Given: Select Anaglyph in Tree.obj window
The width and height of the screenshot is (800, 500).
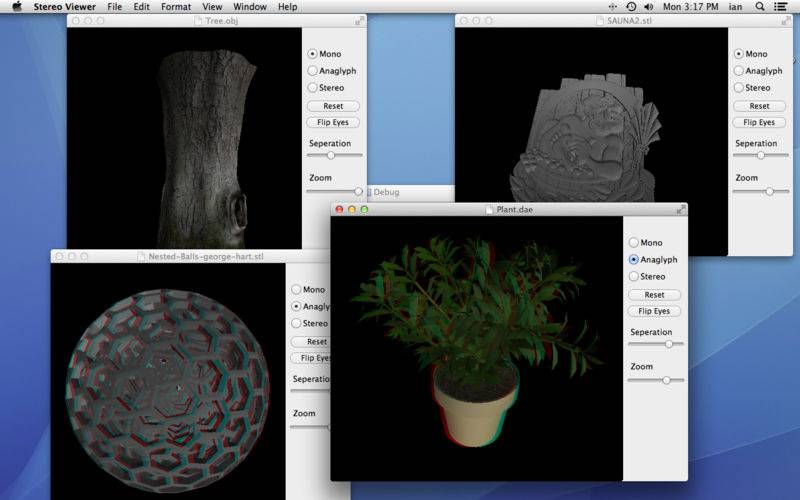Looking at the screenshot, I should pos(332,70).
